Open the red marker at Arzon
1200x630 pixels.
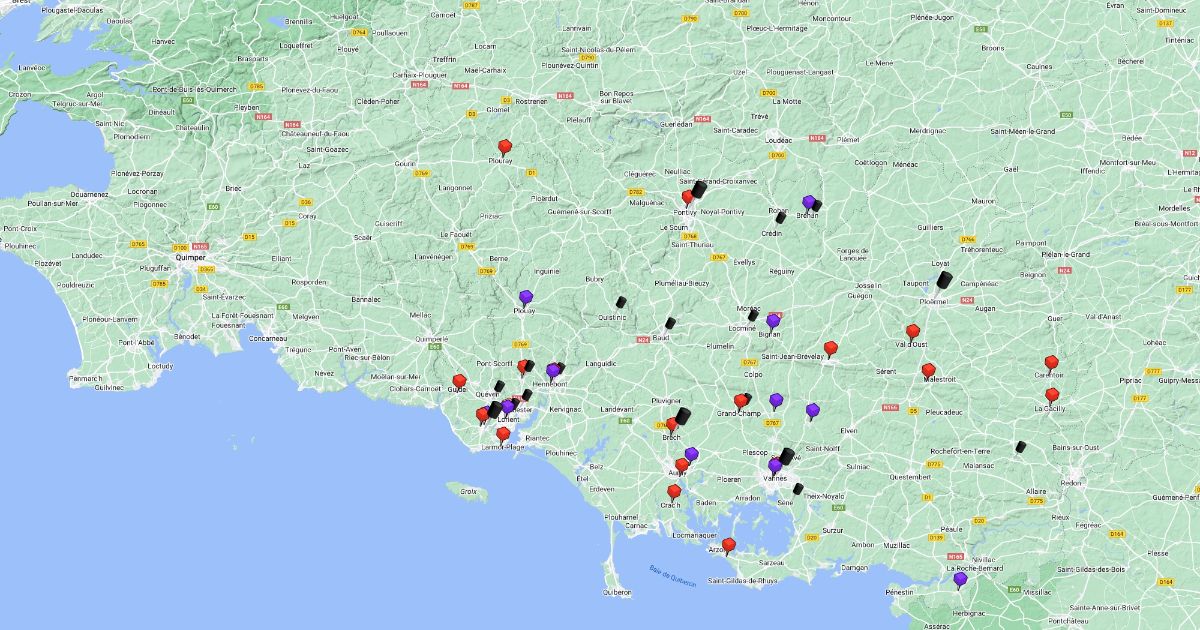728,545
